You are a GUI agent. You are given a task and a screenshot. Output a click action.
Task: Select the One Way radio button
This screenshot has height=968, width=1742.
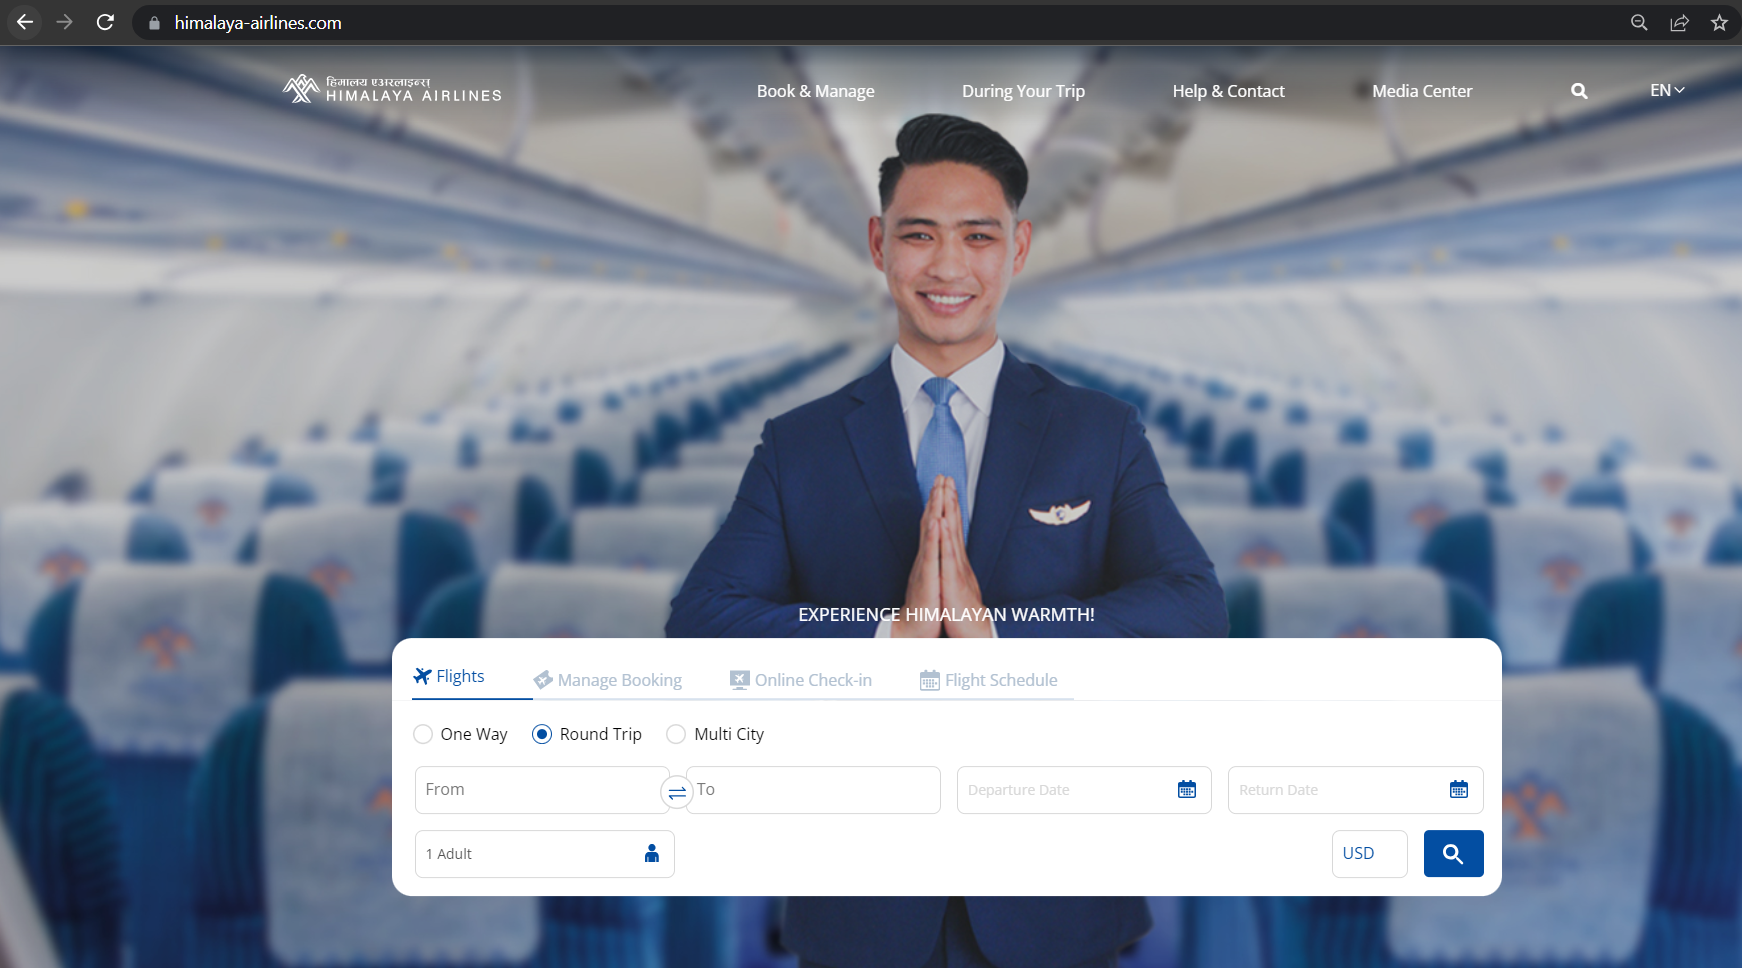point(423,734)
